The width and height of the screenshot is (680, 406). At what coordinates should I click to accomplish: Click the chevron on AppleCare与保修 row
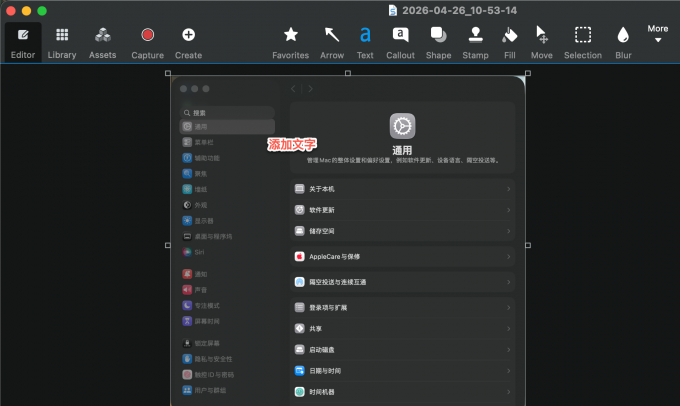(509, 257)
